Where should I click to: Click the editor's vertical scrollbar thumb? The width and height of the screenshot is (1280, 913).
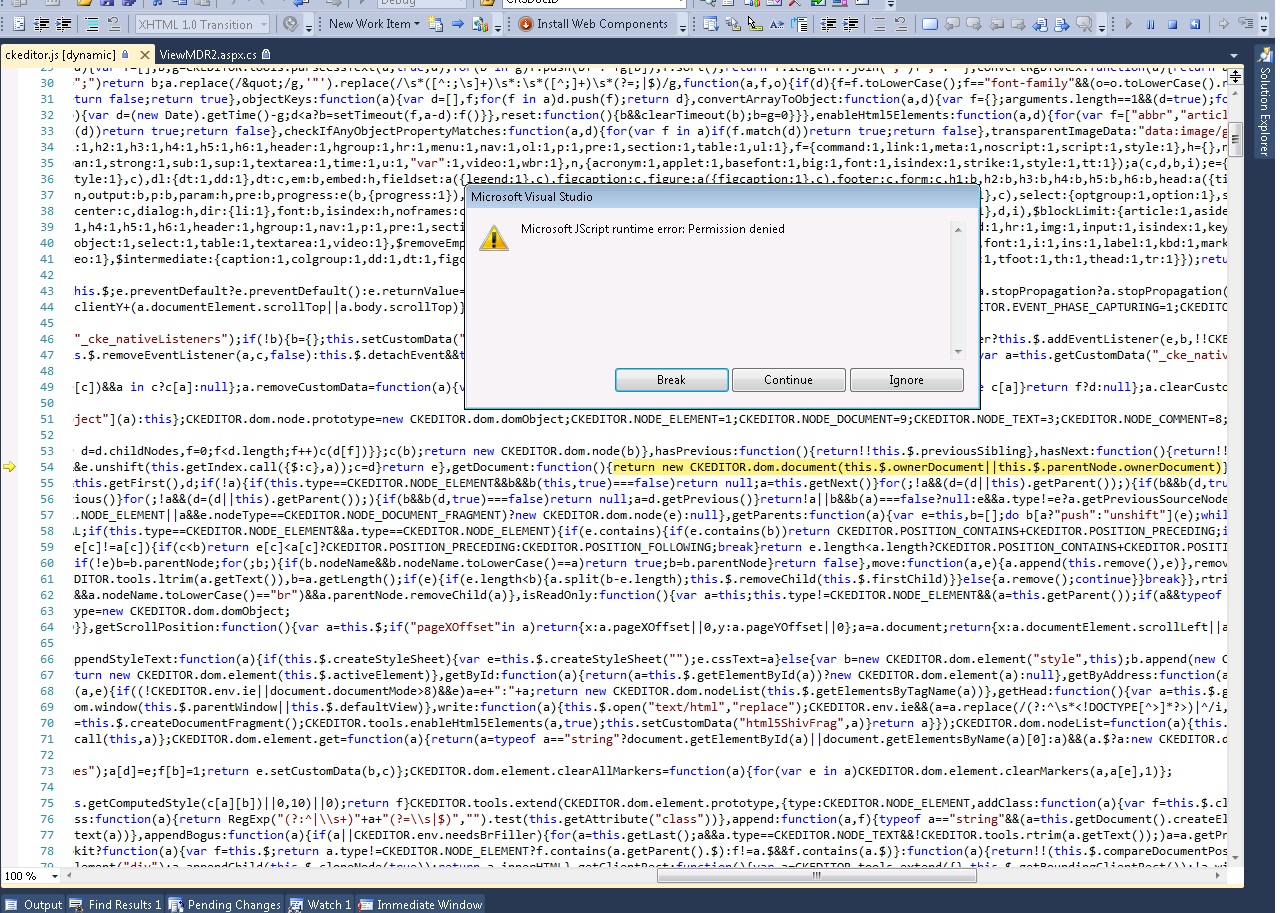coord(1235,140)
